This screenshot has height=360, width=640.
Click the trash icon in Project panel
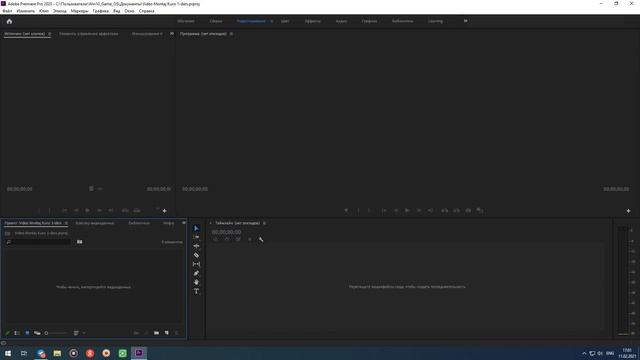click(x=177, y=333)
